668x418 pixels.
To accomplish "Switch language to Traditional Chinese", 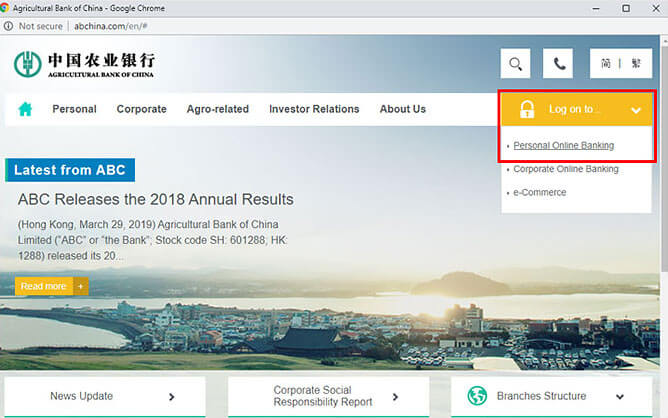I will tap(635, 64).
